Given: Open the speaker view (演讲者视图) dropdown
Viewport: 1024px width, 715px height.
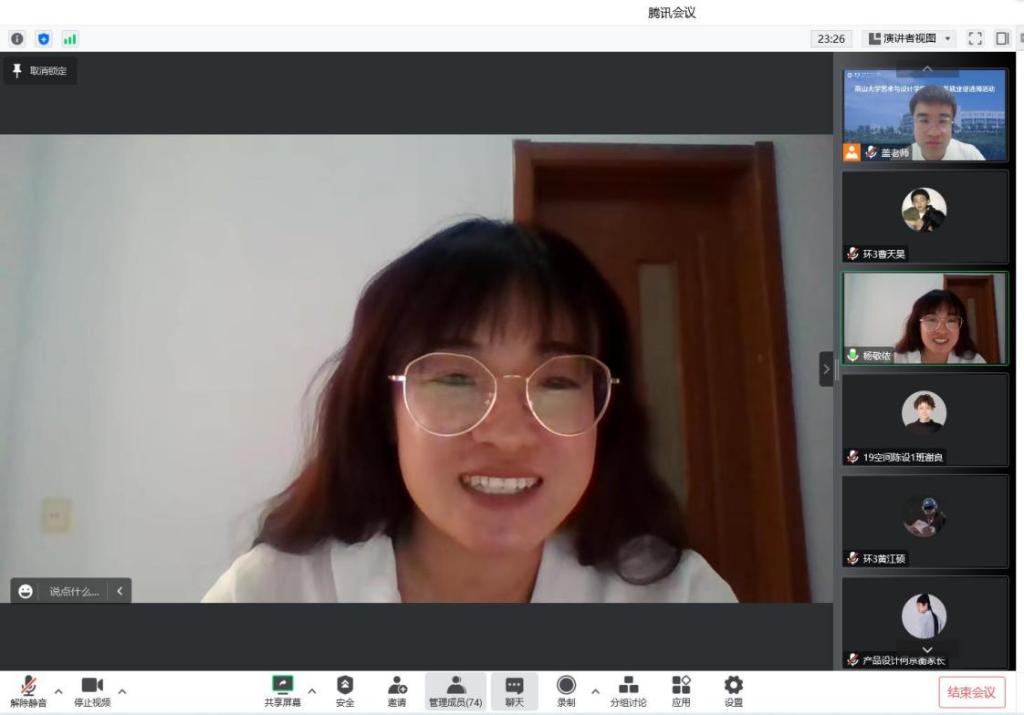Looking at the screenshot, I should [x=909, y=39].
